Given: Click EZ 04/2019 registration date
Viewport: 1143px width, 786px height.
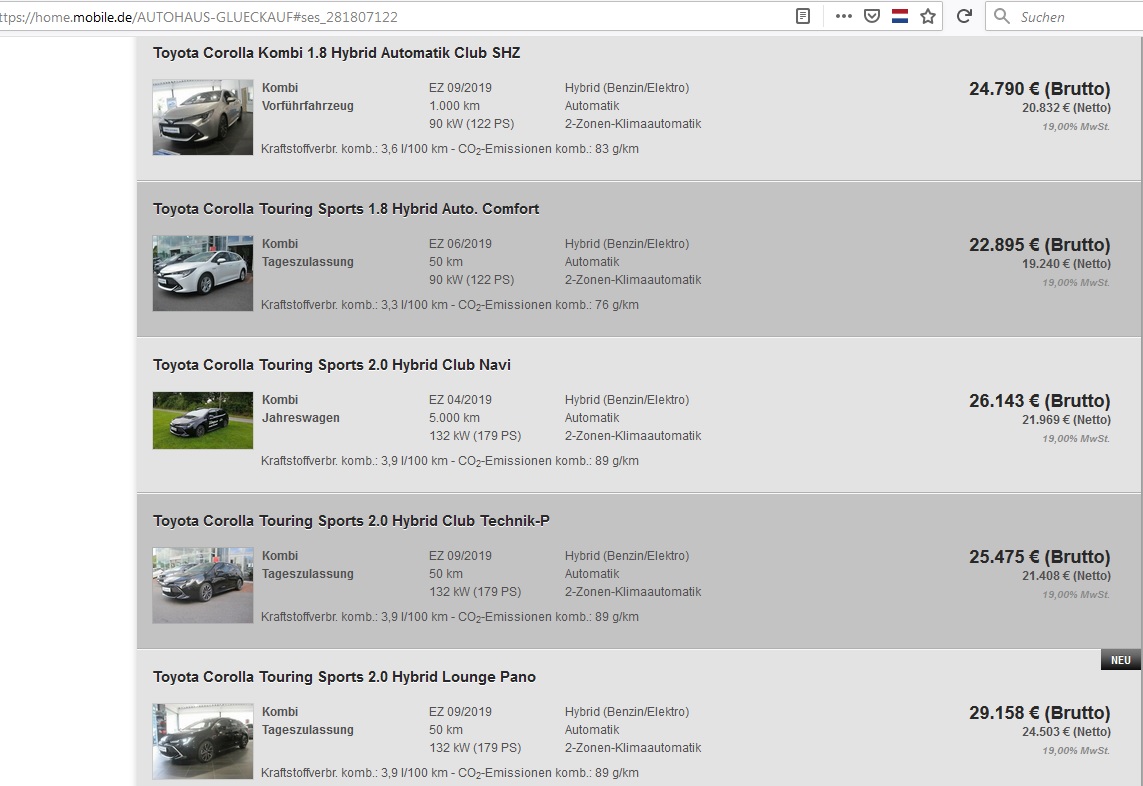Looking at the screenshot, I should pos(460,400).
